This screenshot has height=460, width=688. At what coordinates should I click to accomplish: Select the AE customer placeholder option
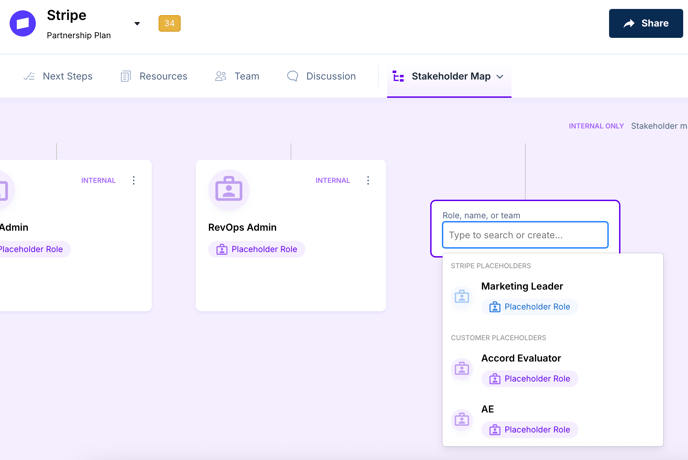click(488, 409)
